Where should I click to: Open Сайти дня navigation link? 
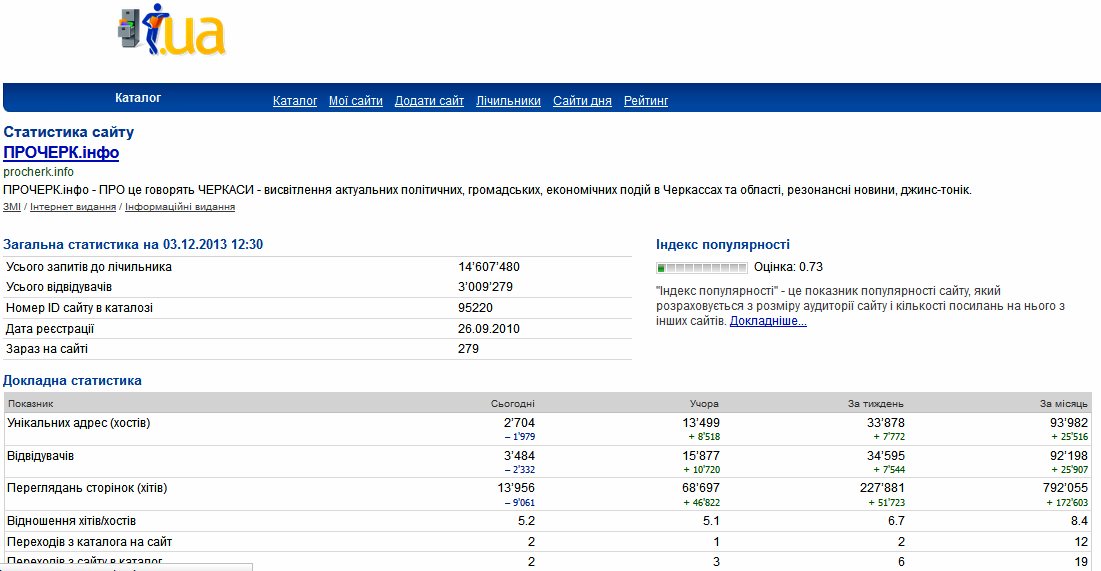click(x=582, y=101)
